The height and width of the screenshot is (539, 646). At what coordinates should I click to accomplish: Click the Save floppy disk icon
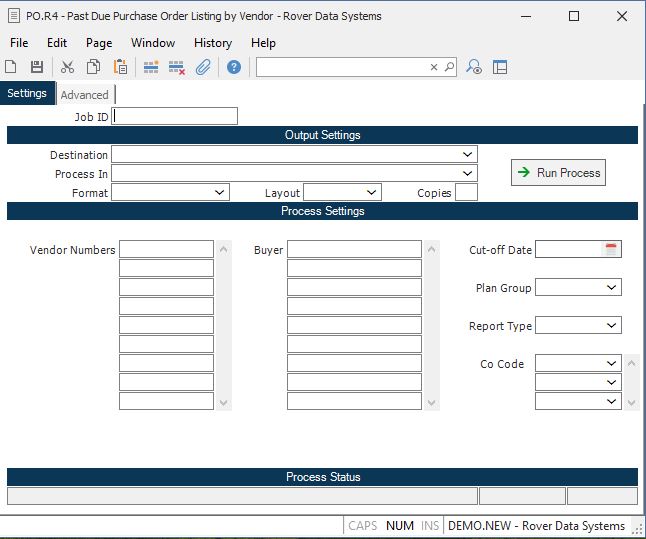37,67
